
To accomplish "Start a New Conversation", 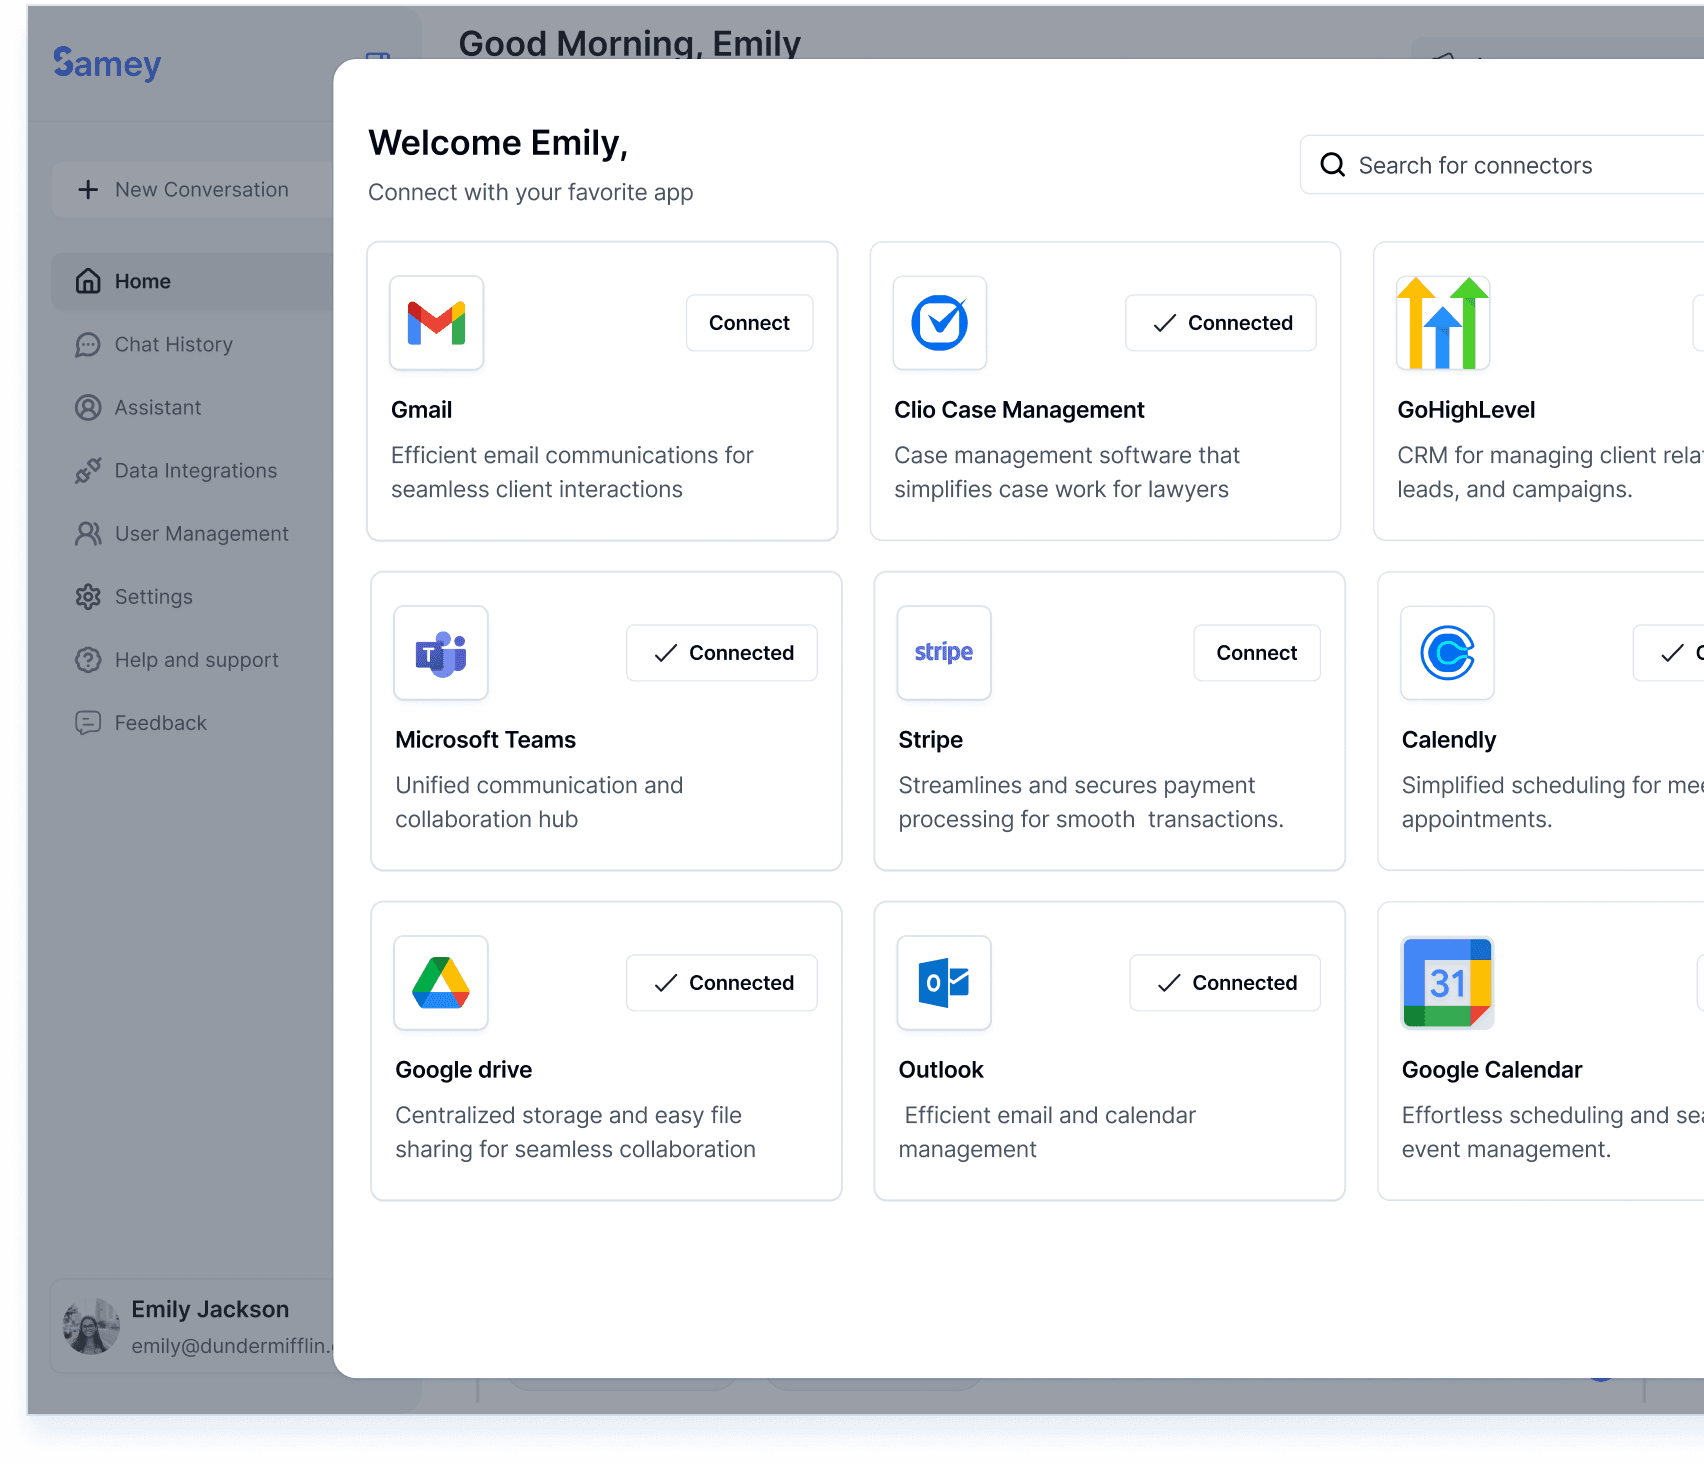I will point(192,189).
